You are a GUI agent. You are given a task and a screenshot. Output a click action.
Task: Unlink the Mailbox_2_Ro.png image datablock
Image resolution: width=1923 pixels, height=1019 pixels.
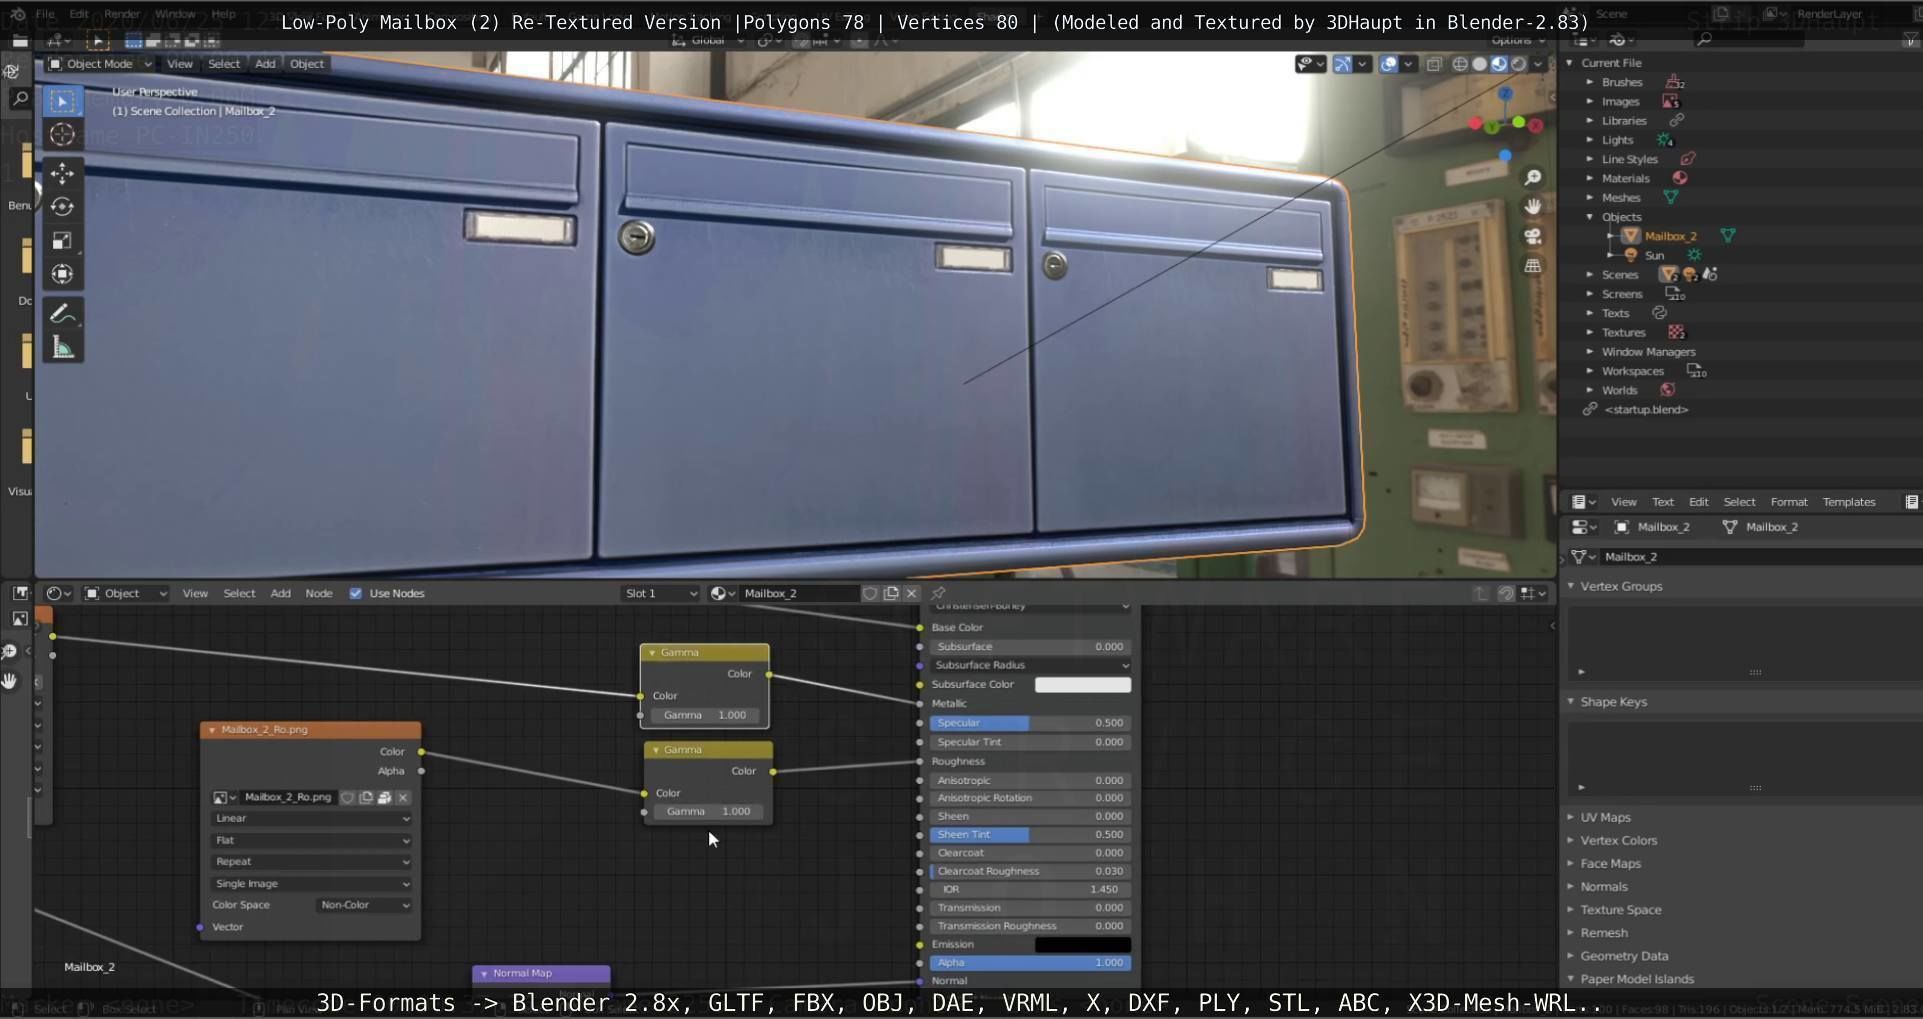pos(403,797)
